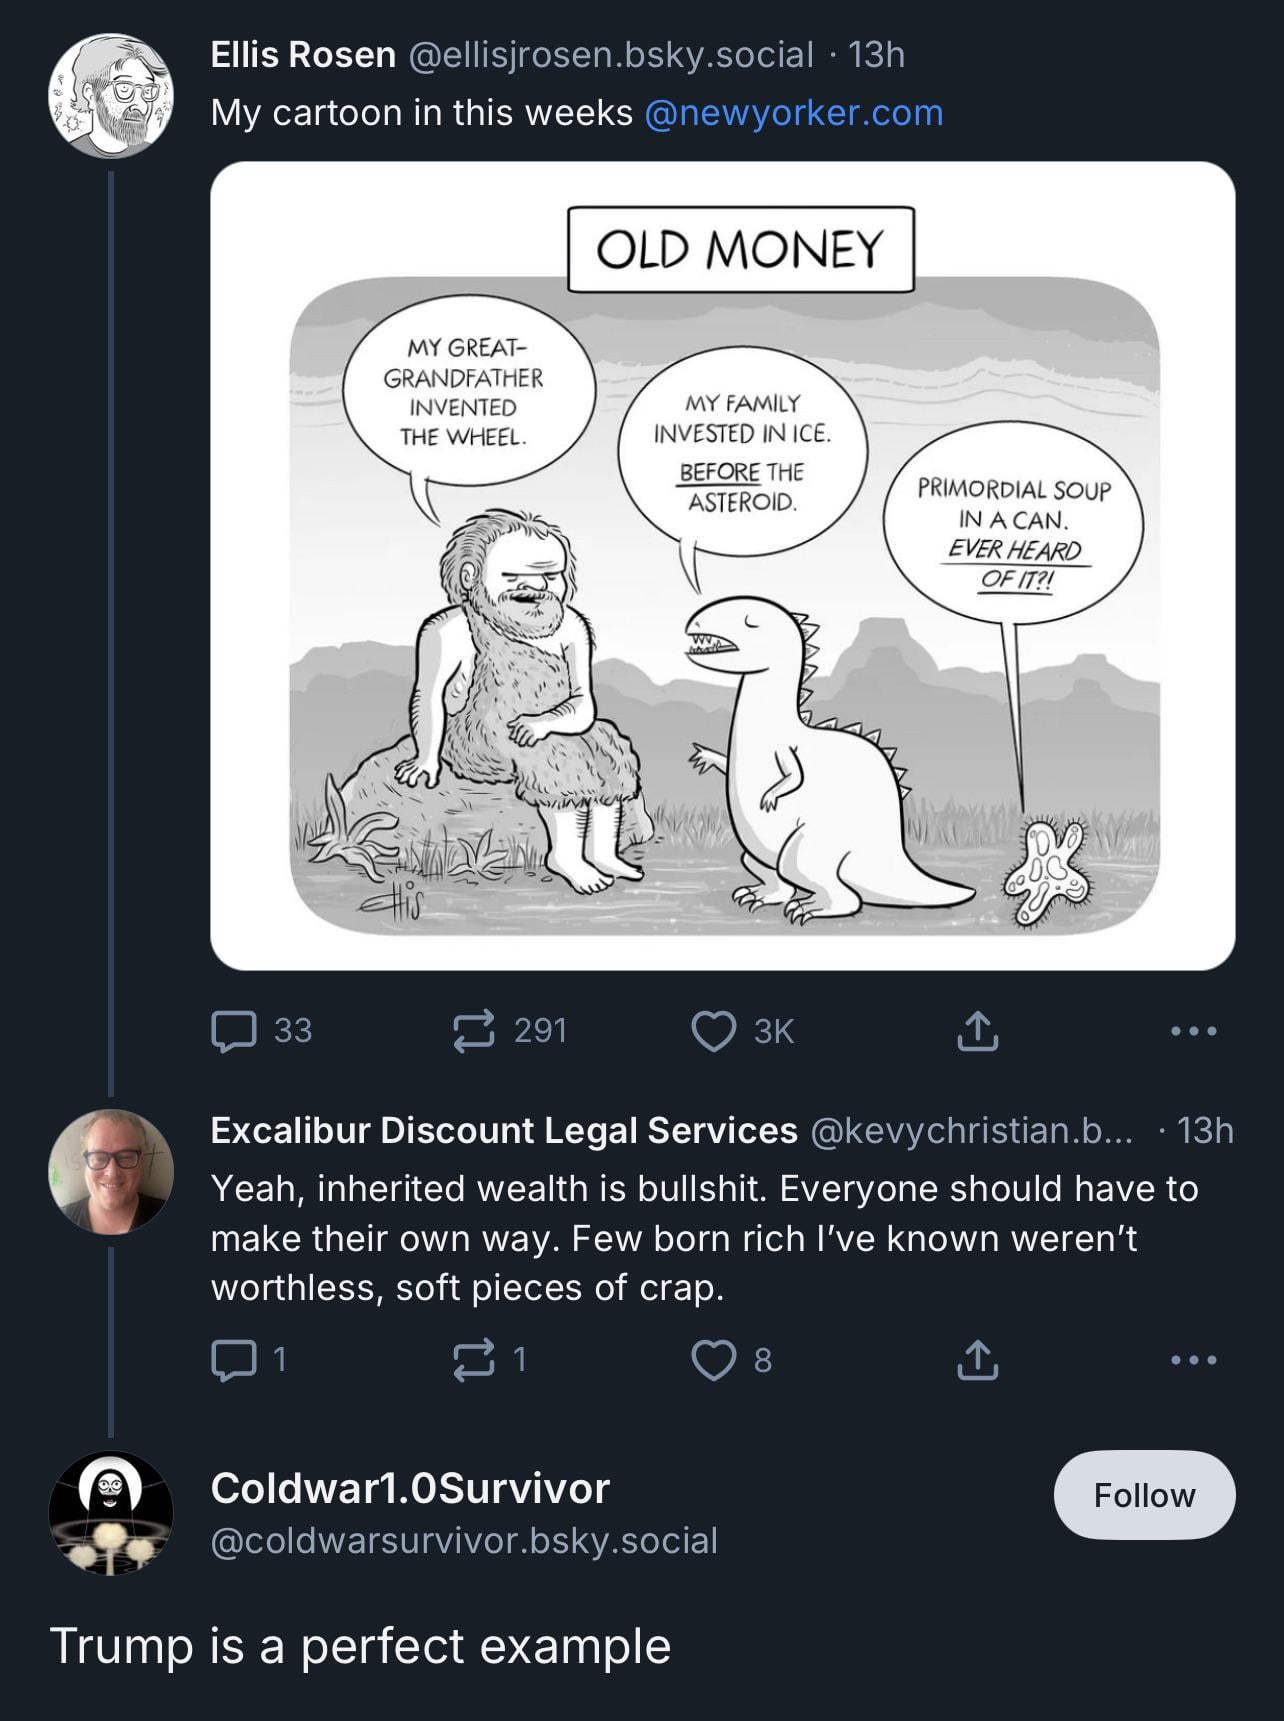This screenshot has height=1721, width=1284.
Task: Open the @newyorker.com mention link
Action: coord(794,113)
